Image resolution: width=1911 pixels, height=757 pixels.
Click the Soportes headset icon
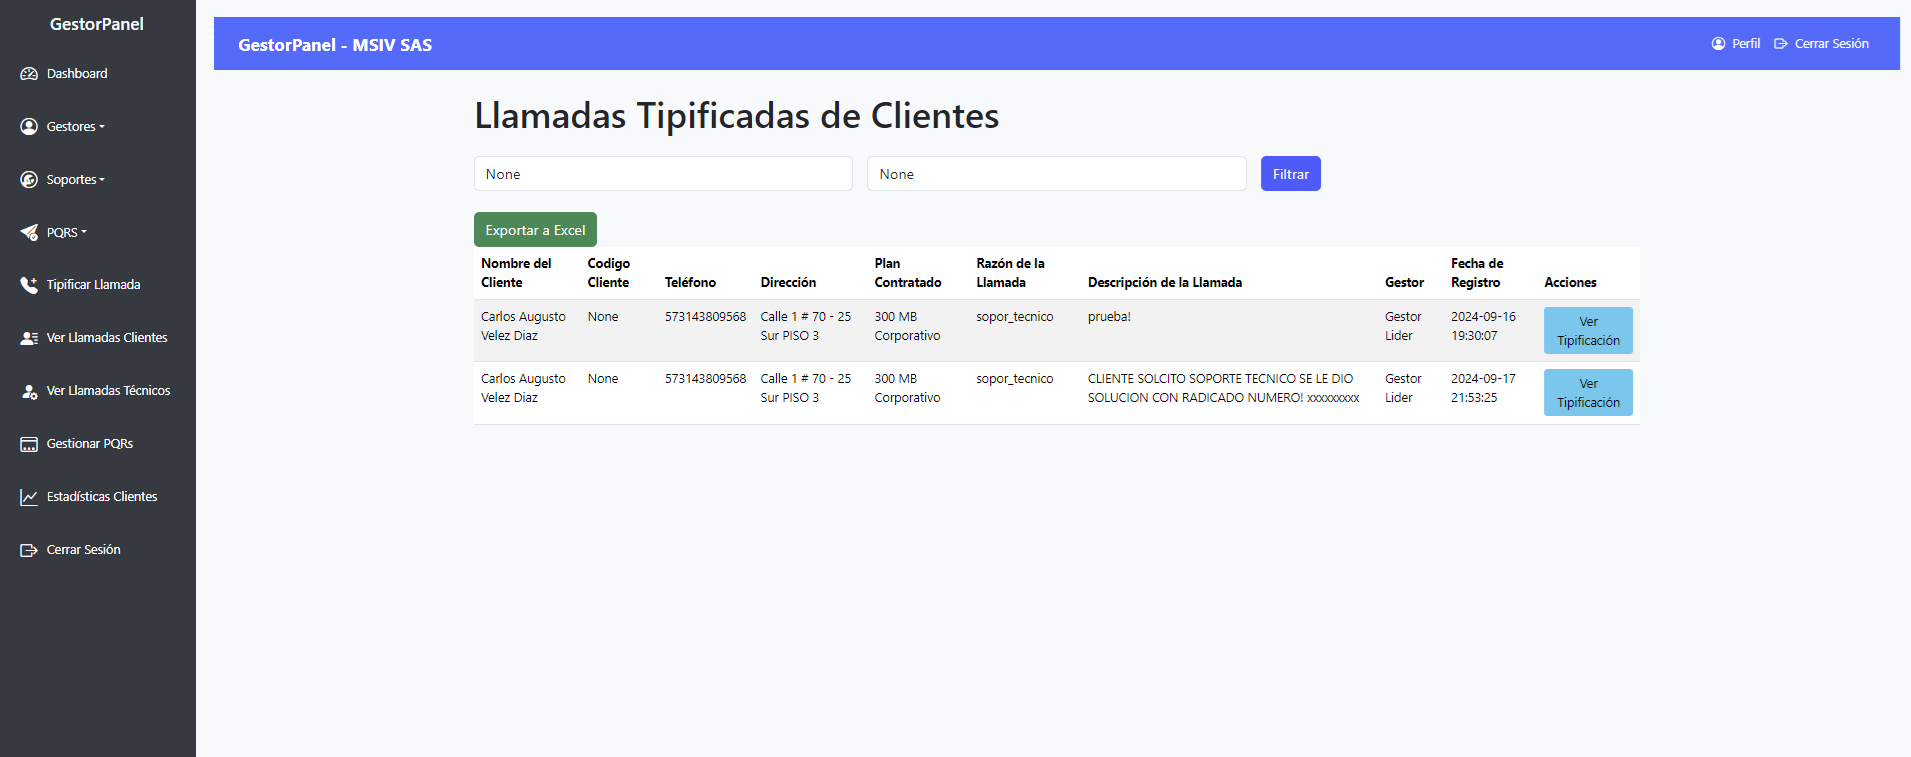tap(29, 180)
